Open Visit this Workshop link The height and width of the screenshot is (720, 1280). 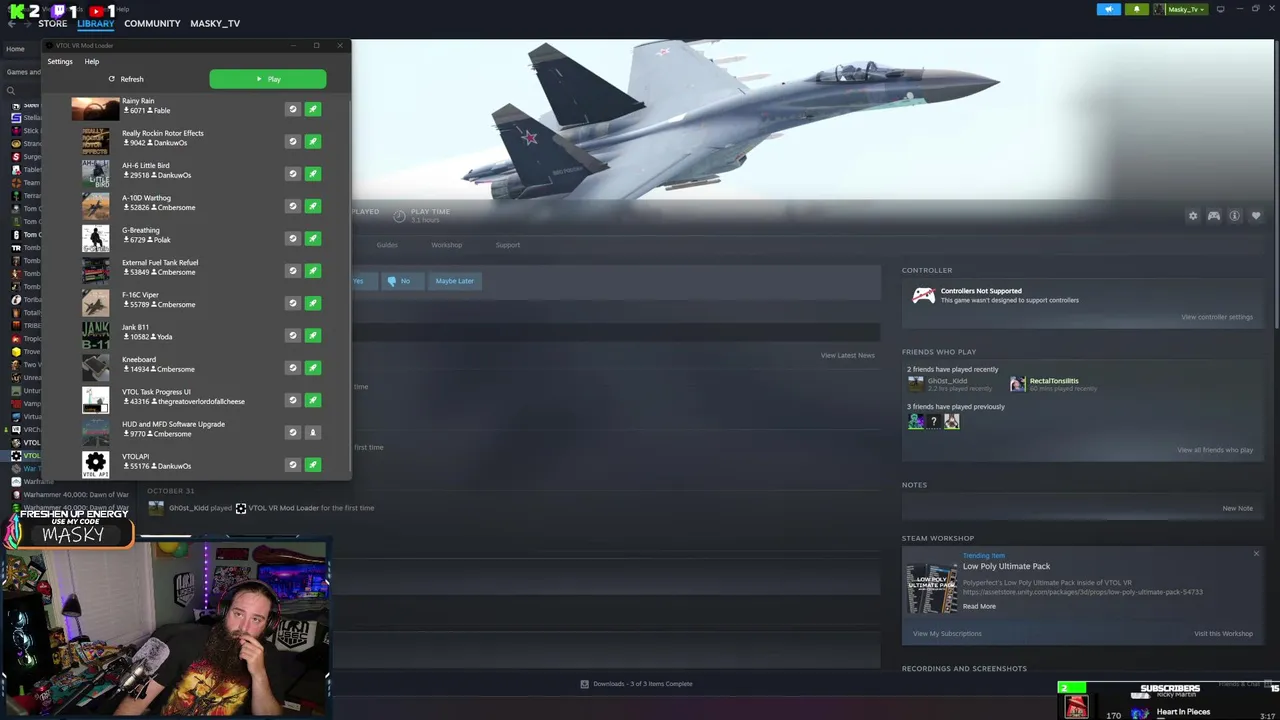point(1223,633)
